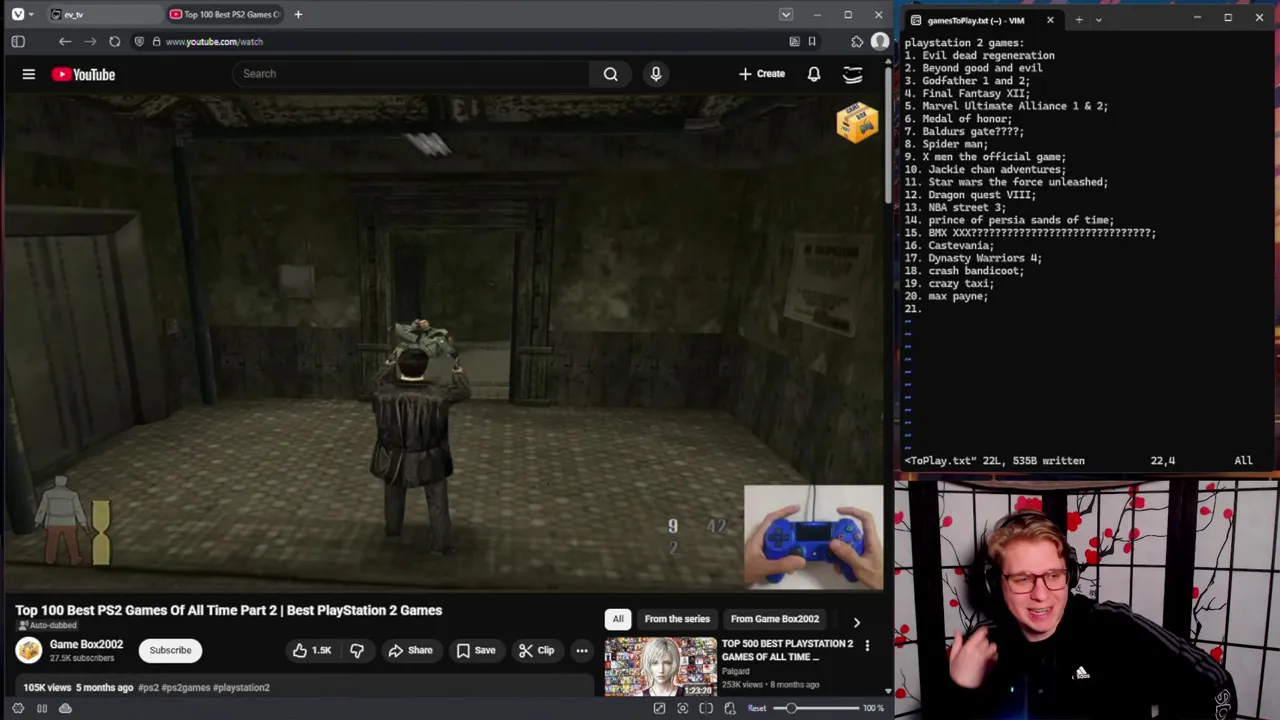Open the #ps2games hashtag link
The image size is (1280, 720).
[186, 687]
